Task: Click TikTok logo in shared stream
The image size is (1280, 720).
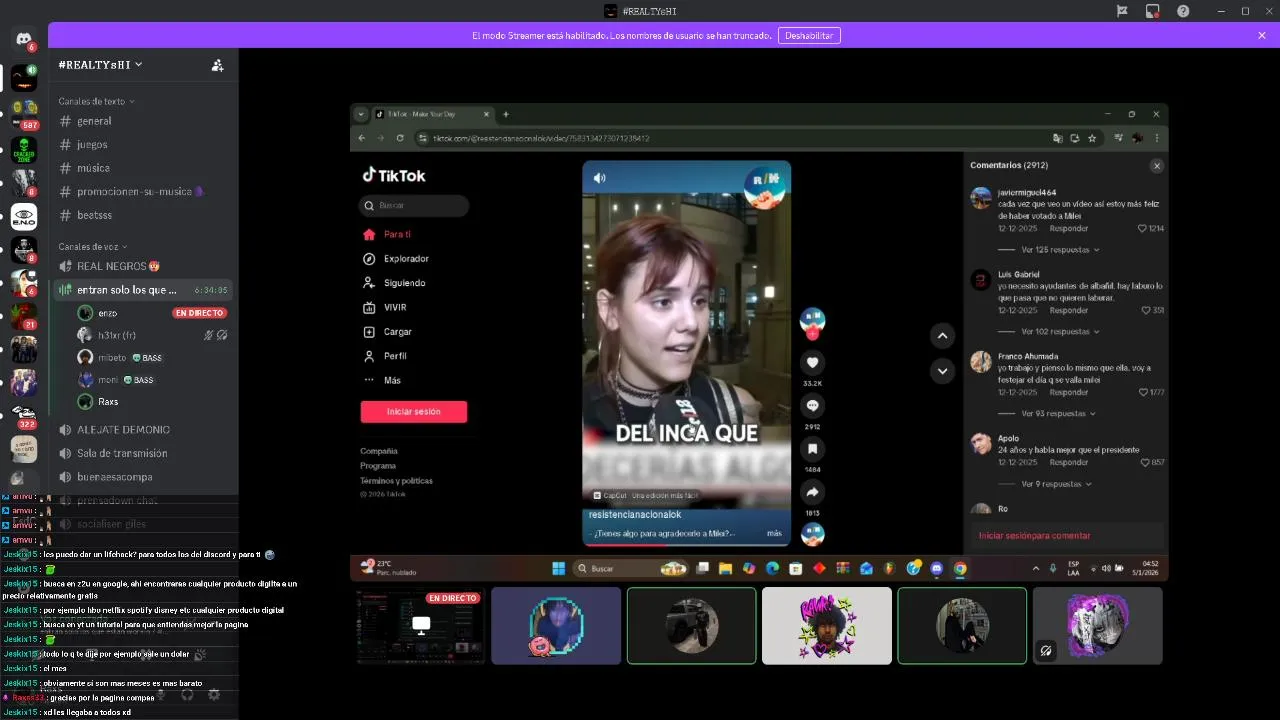Action: coord(394,175)
